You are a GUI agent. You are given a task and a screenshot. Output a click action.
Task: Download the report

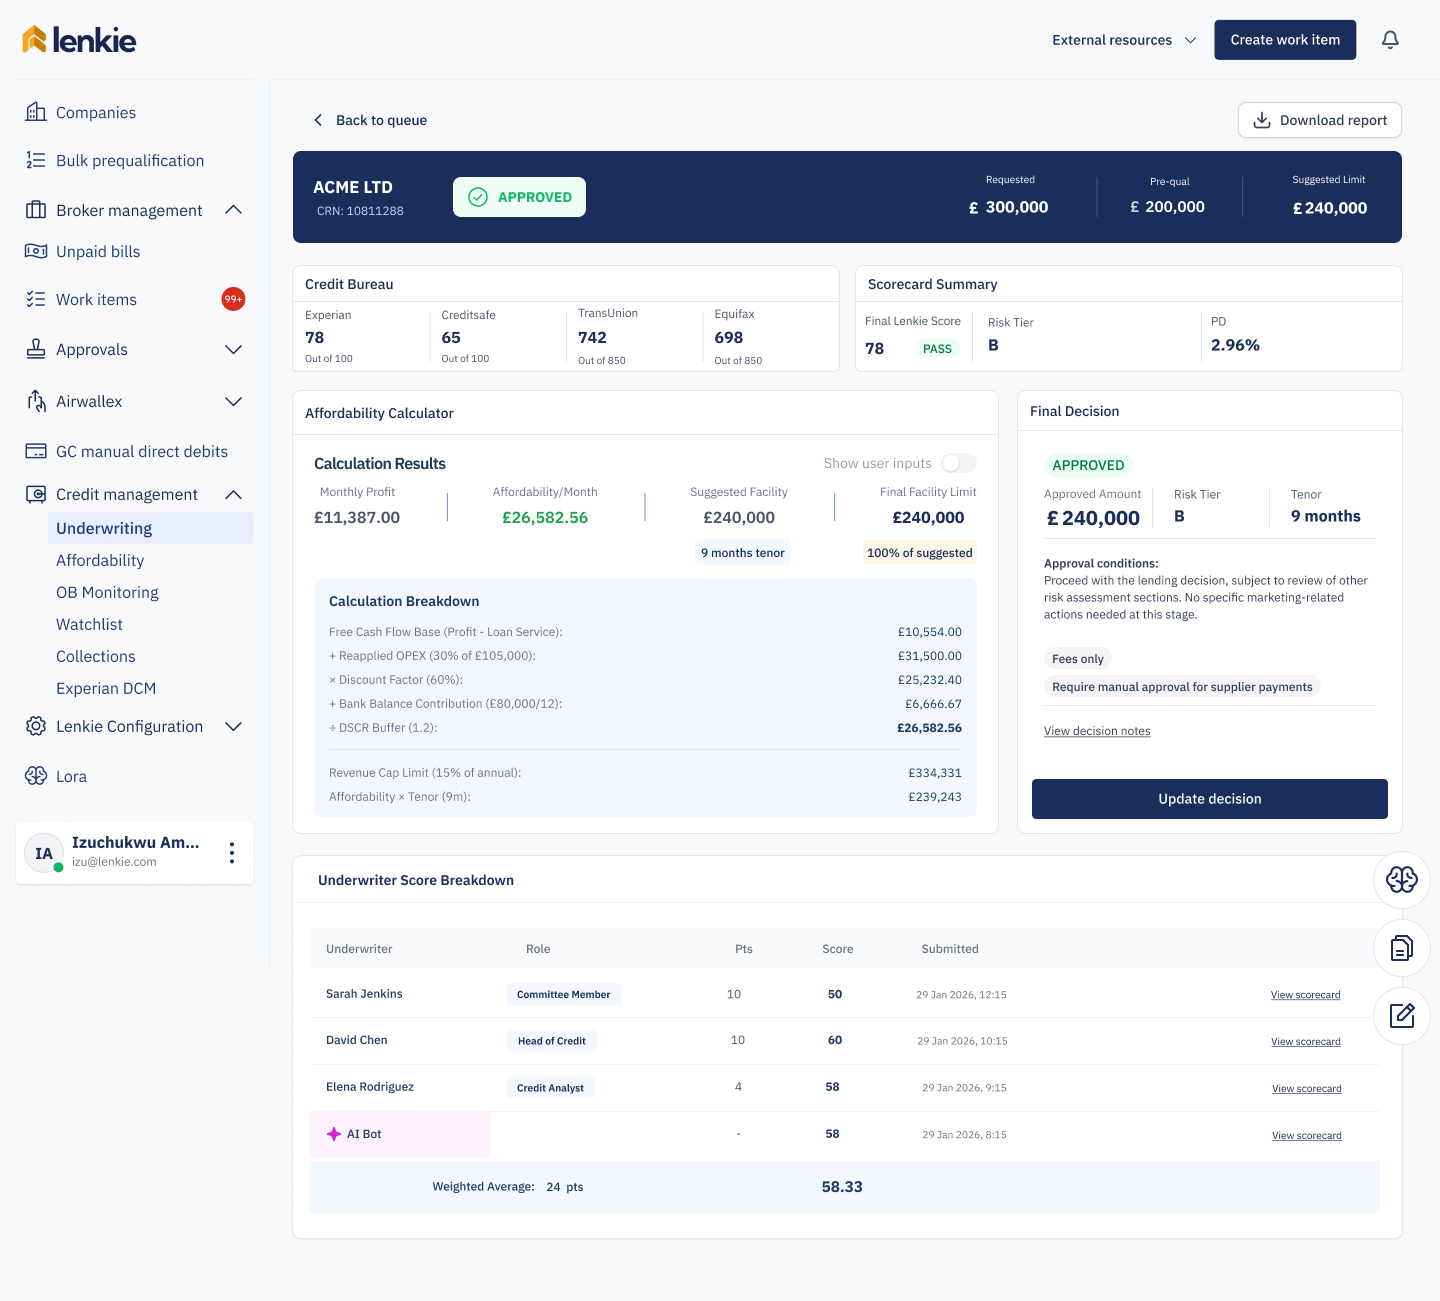pyautogui.click(x=1320, y=120)
